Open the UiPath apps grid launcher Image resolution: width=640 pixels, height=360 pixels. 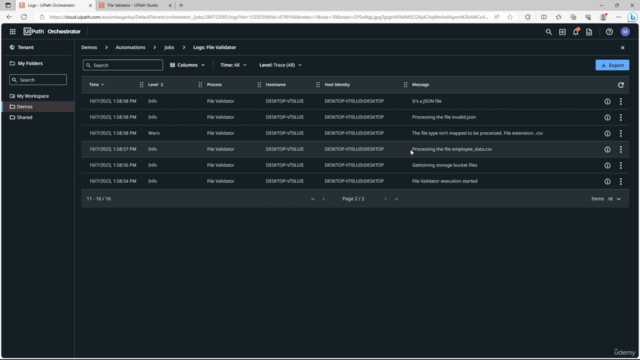click(13, 31)
